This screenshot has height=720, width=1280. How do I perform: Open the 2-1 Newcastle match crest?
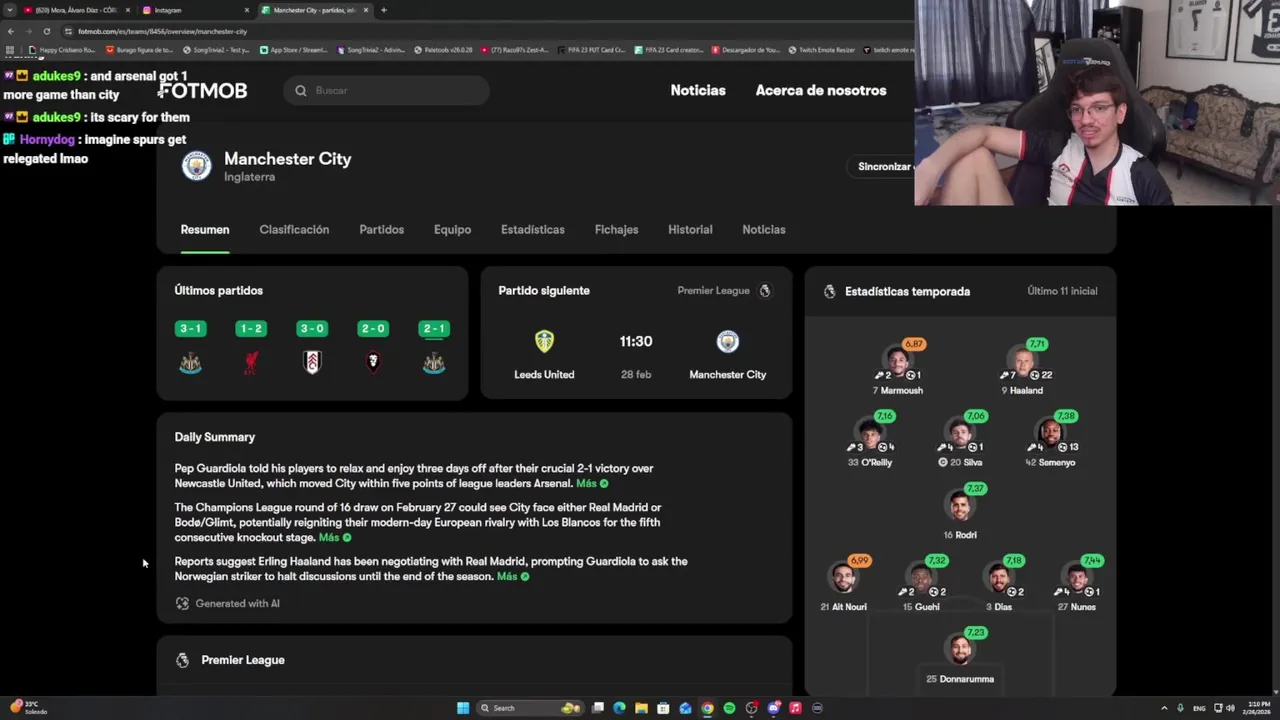pyautogui.click(x=434, y=363)
